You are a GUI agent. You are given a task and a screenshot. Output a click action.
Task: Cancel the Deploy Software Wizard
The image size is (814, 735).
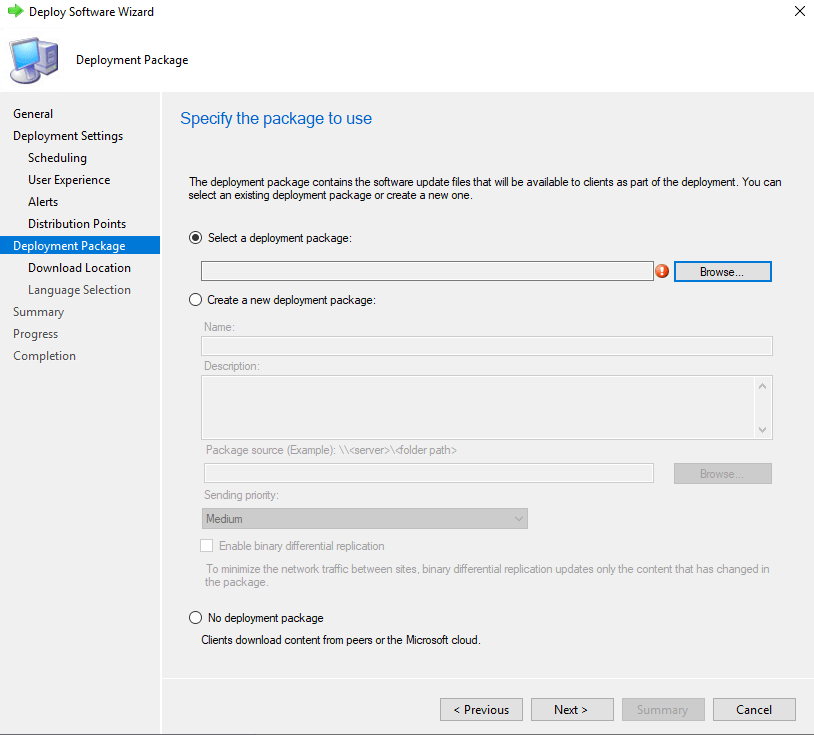754,710
